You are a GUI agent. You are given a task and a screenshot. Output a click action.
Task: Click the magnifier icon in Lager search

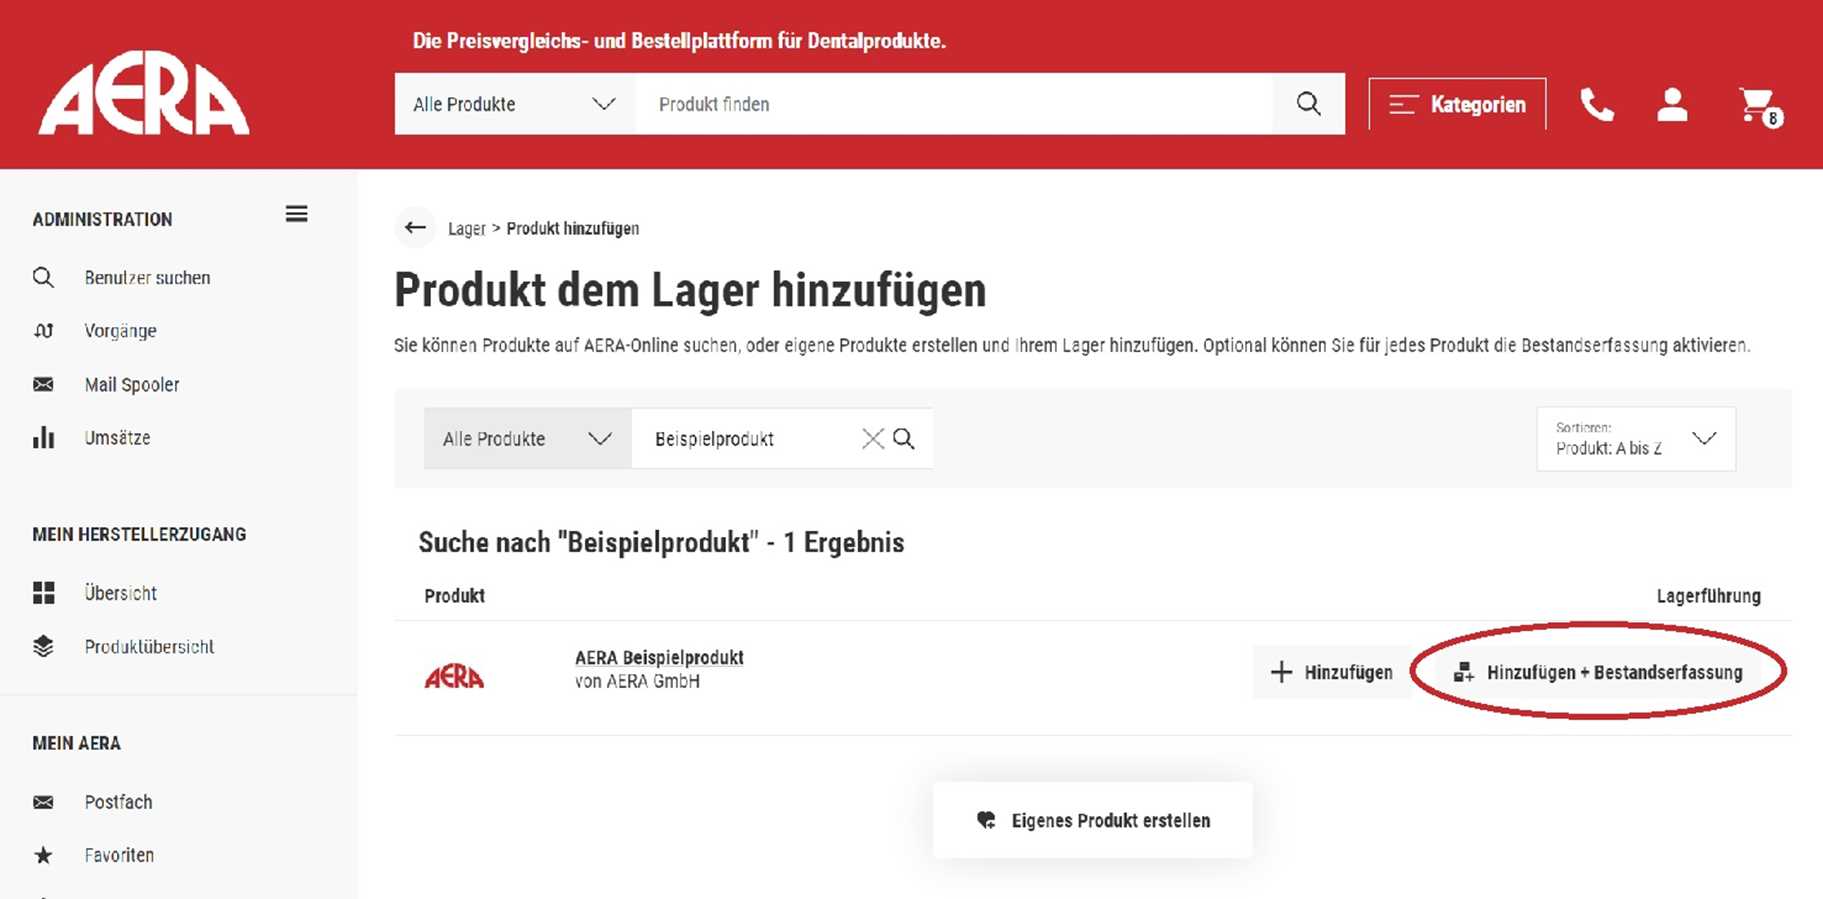(904, 438)
